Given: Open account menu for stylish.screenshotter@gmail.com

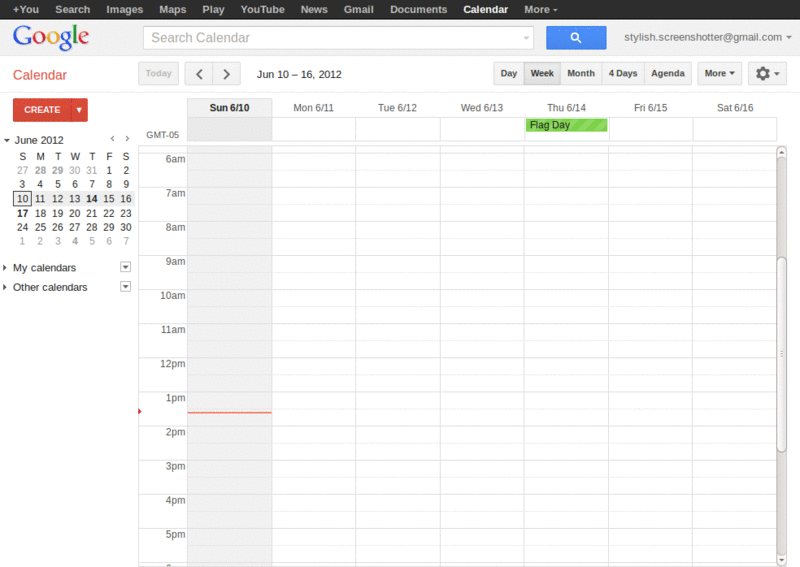Looking at the screenshot, I should 708,37.
